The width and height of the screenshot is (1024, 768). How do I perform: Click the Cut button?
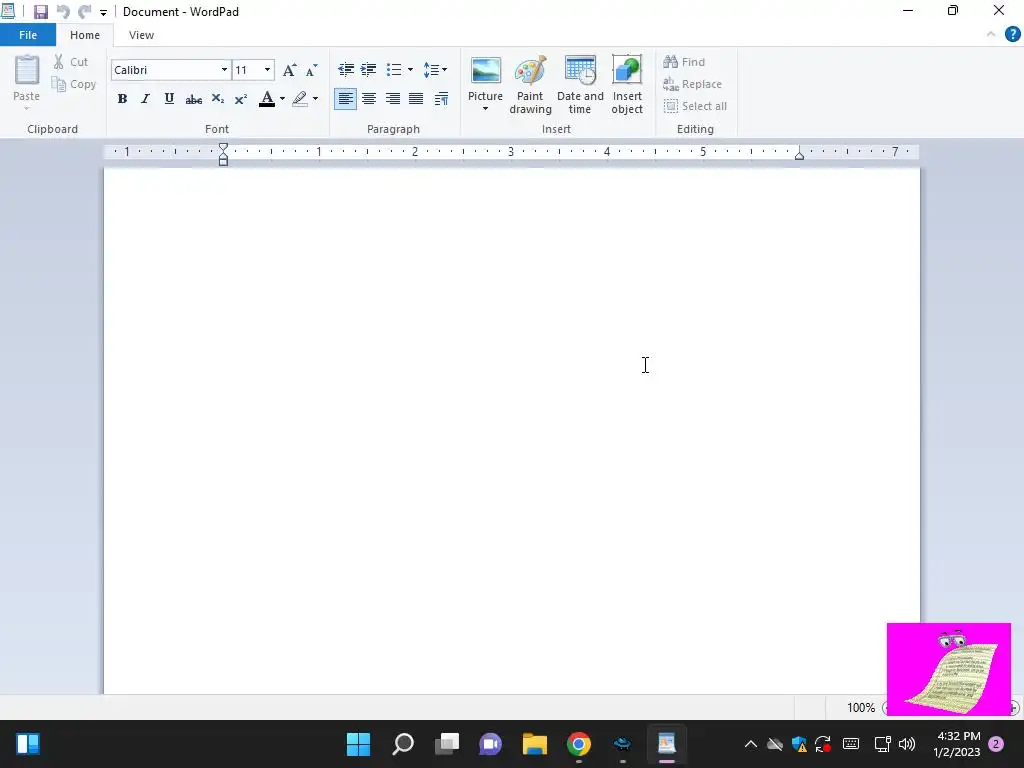(71, 62)
